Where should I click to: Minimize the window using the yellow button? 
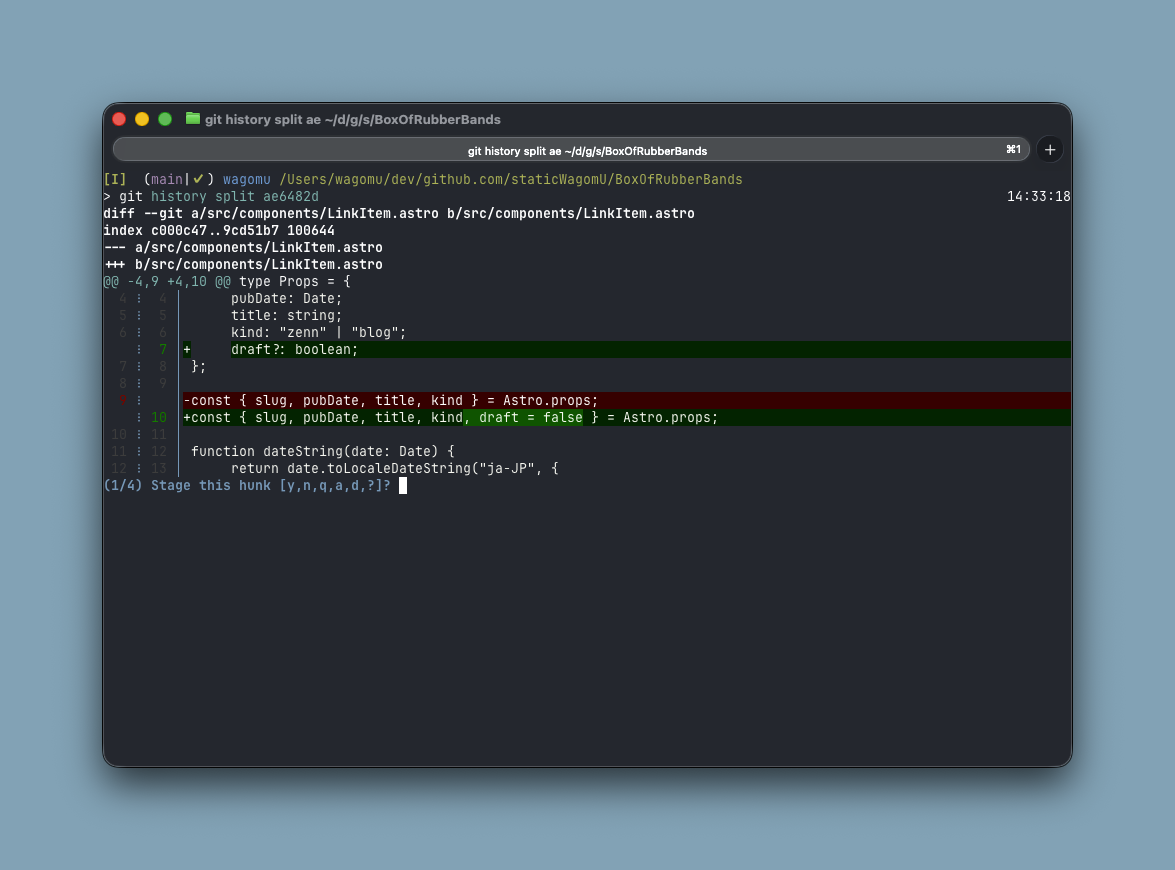click(x=142, y=119)
